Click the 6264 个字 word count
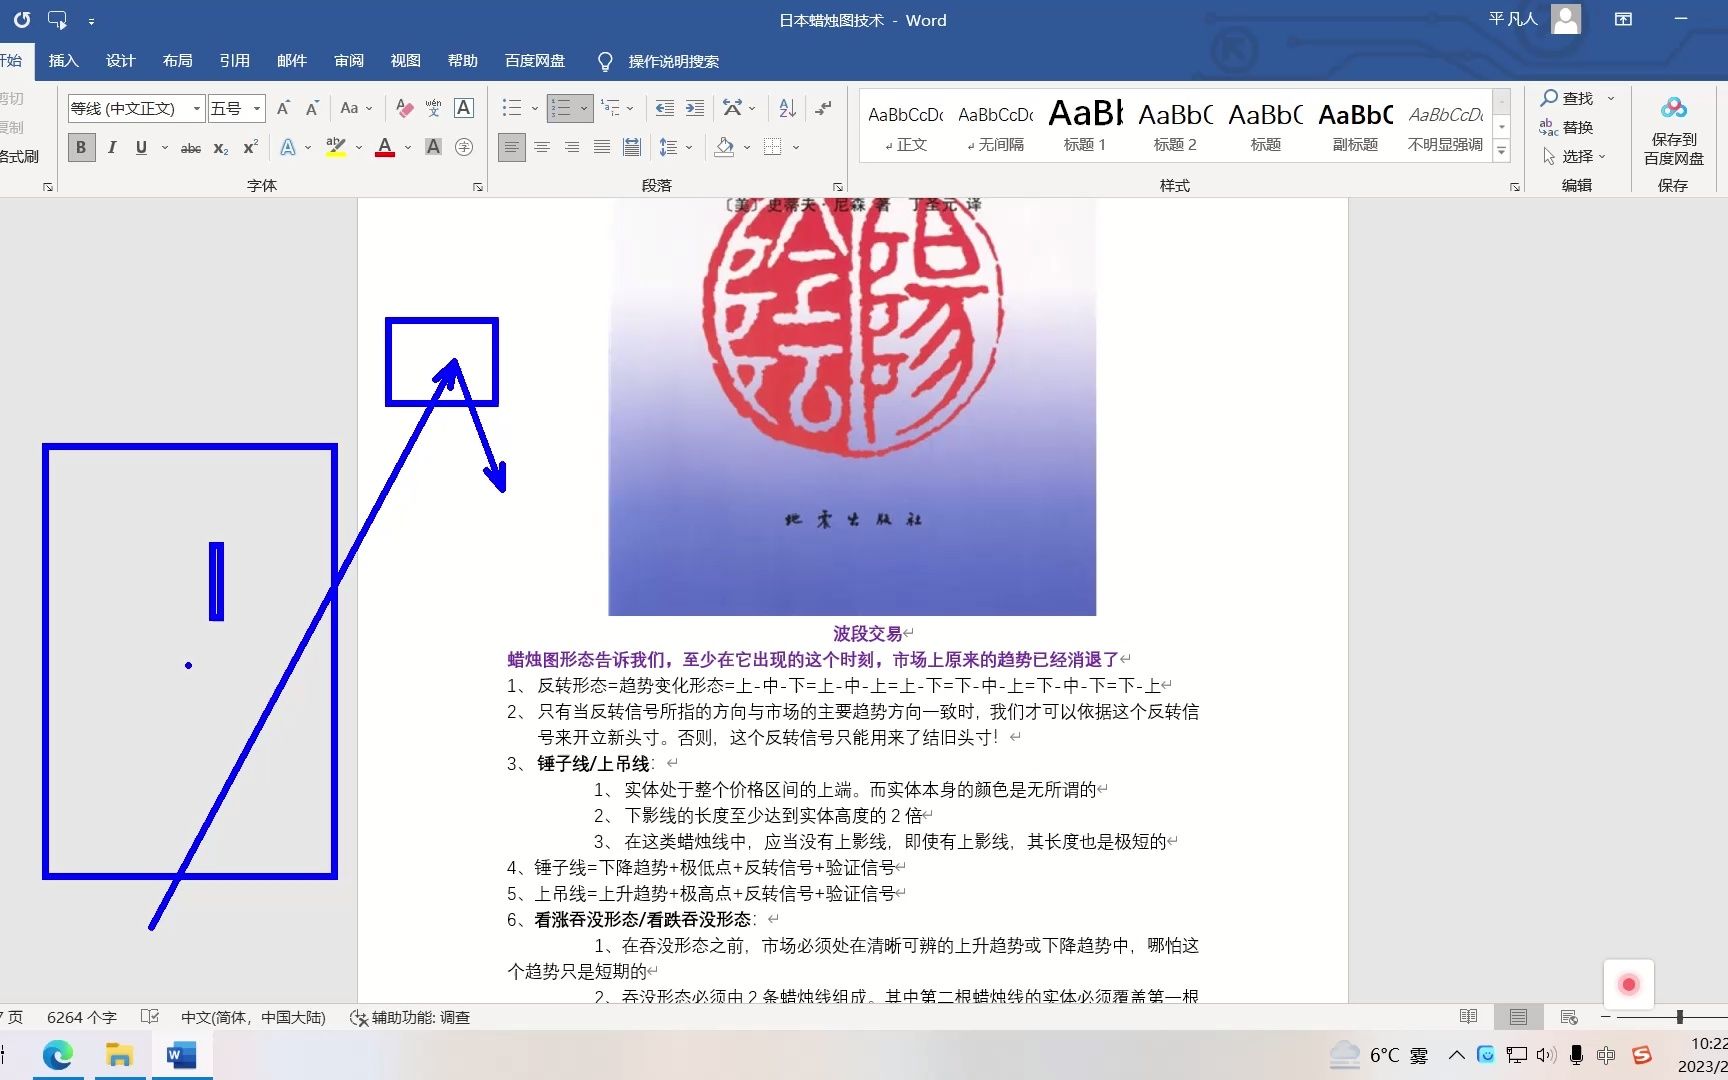Image resolution: width=1728 pixels, height=1080 pixels. 82,1017
